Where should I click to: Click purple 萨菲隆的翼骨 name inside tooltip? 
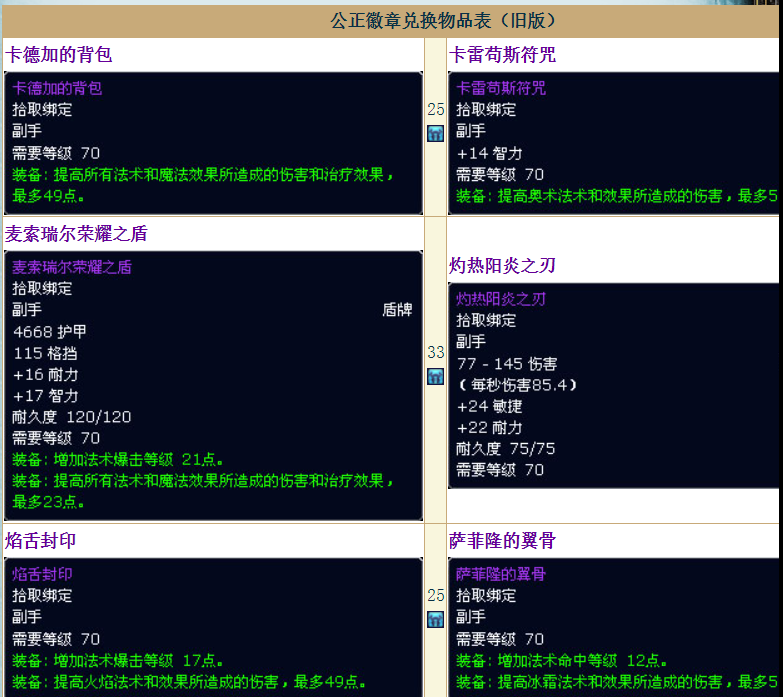[x=501, y=574]
